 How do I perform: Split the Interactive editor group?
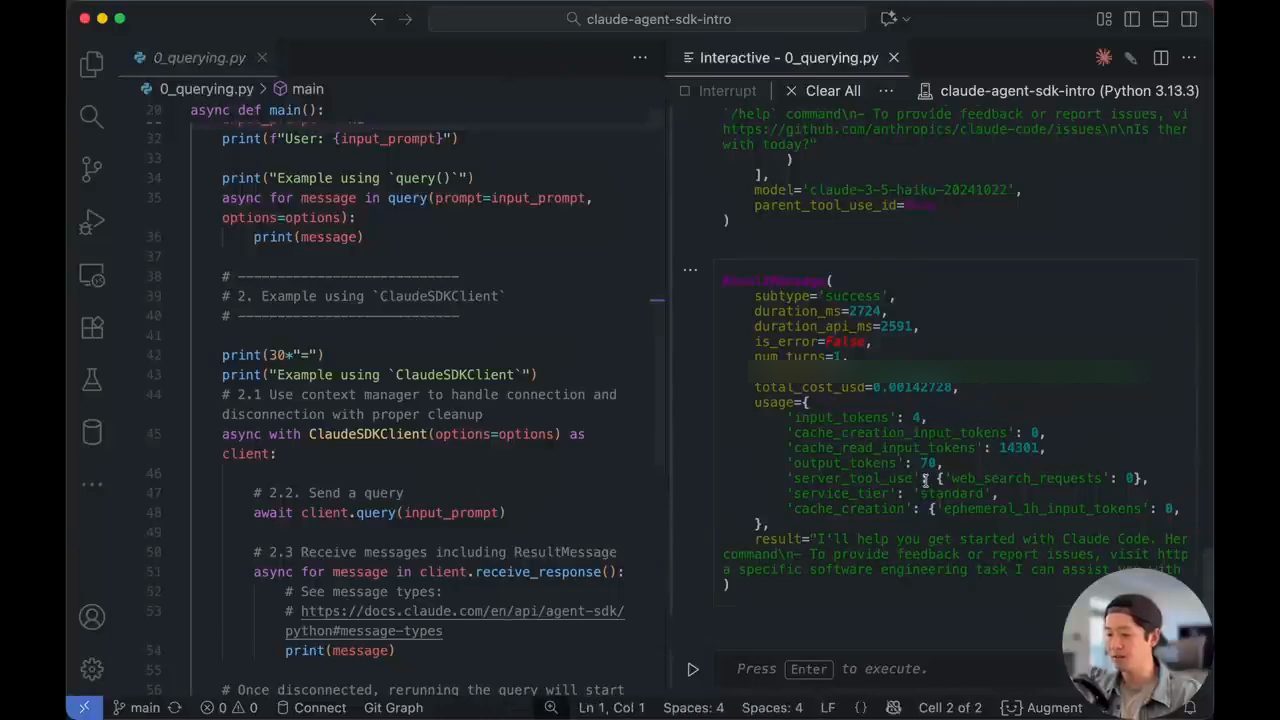click(x=1160, y=58)
